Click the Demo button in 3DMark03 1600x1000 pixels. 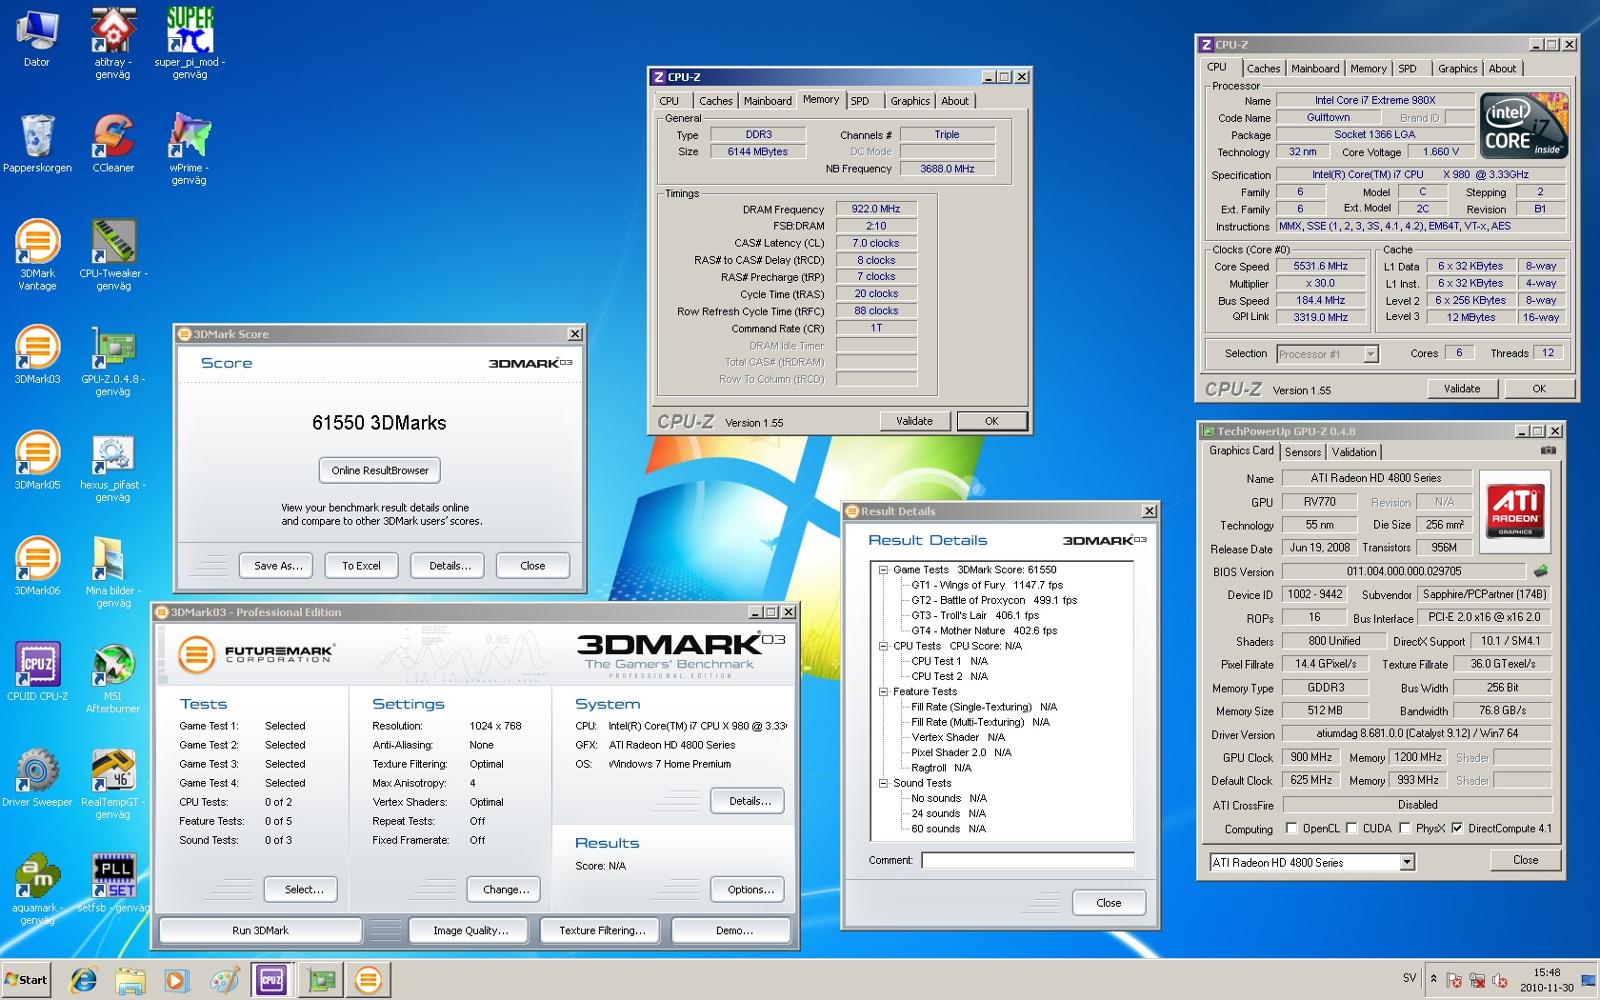[734, 930]
